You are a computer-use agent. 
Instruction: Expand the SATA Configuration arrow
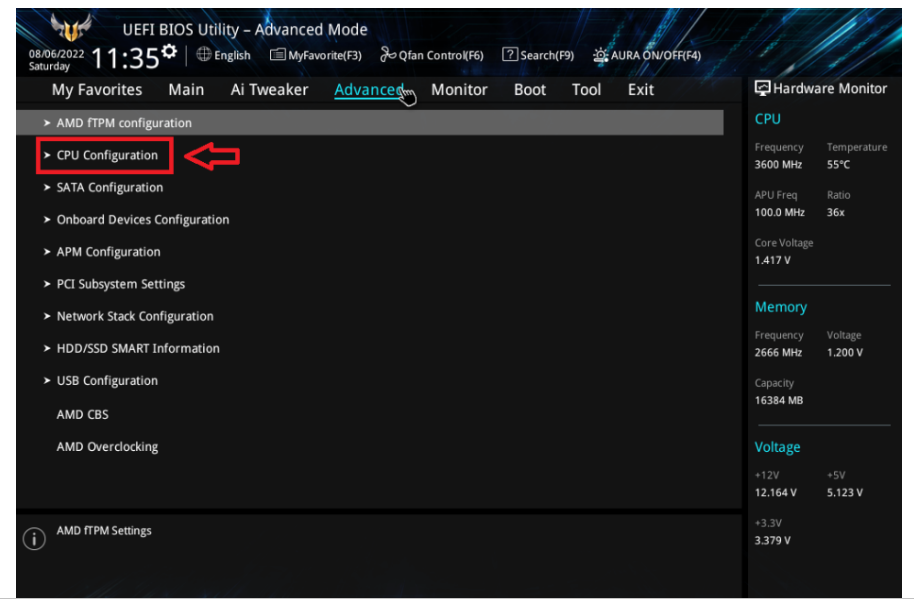[x=47, y=188]
